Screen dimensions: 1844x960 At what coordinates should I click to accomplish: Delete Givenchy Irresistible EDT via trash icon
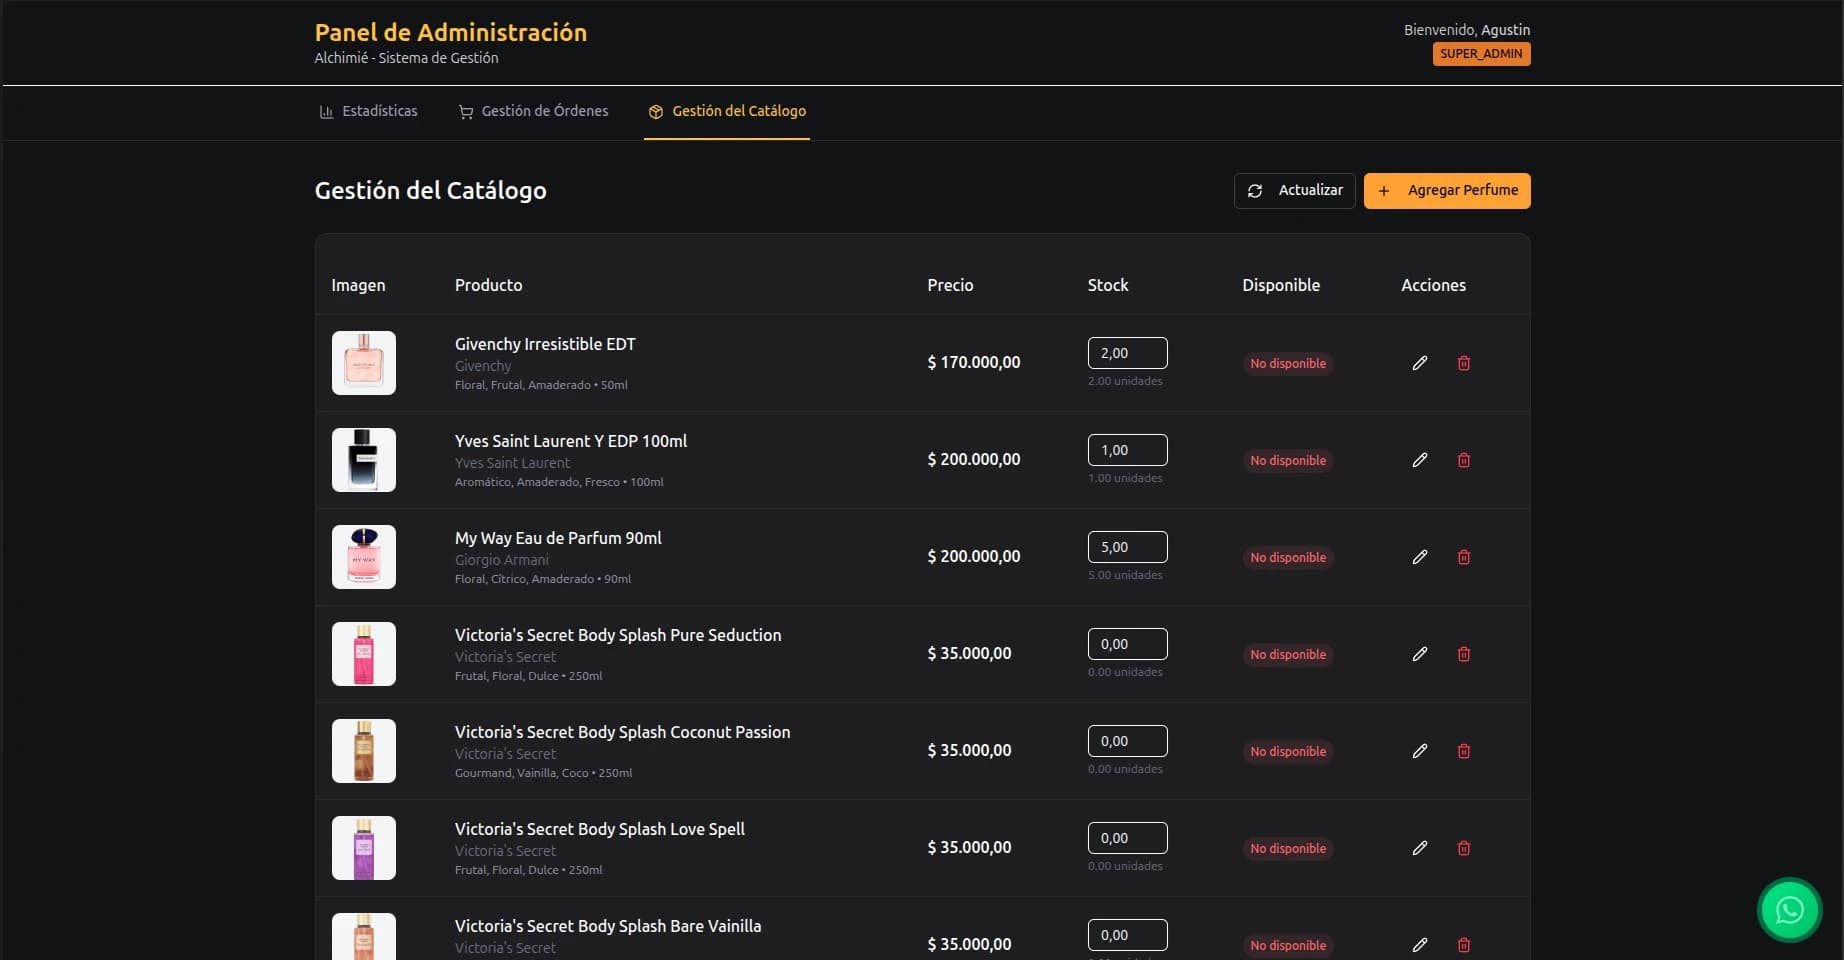[1464, 363]
